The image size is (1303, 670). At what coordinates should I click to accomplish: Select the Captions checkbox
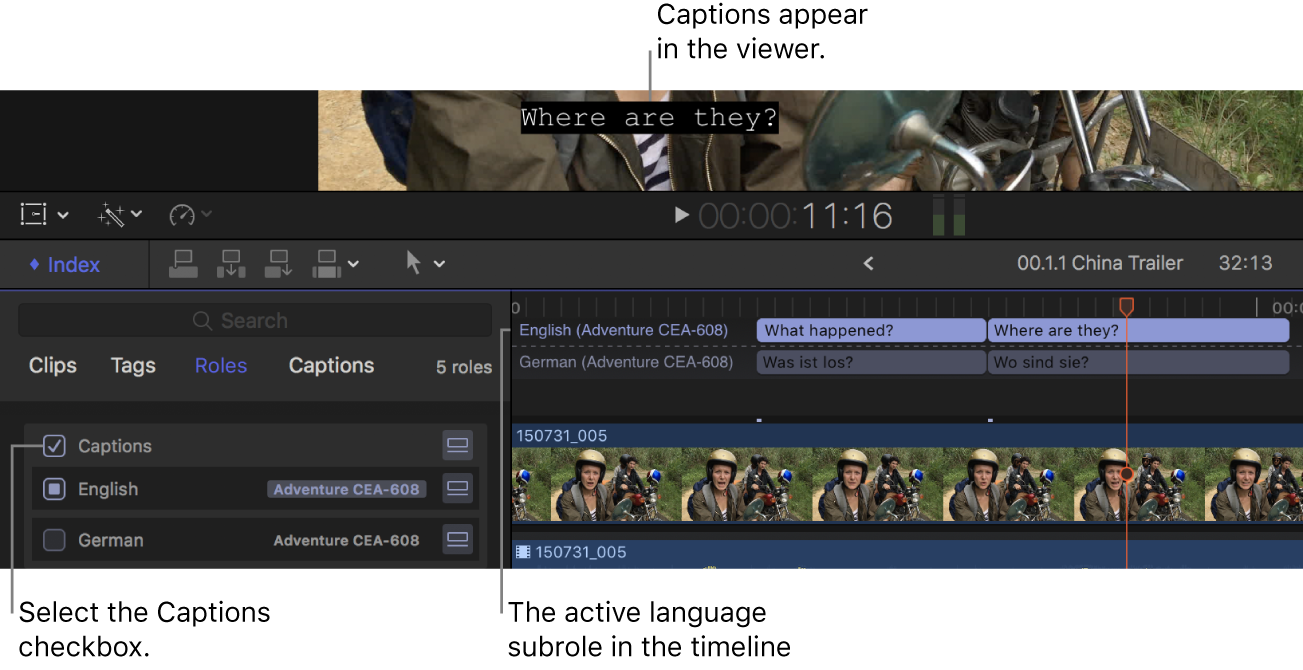point(54,445)
